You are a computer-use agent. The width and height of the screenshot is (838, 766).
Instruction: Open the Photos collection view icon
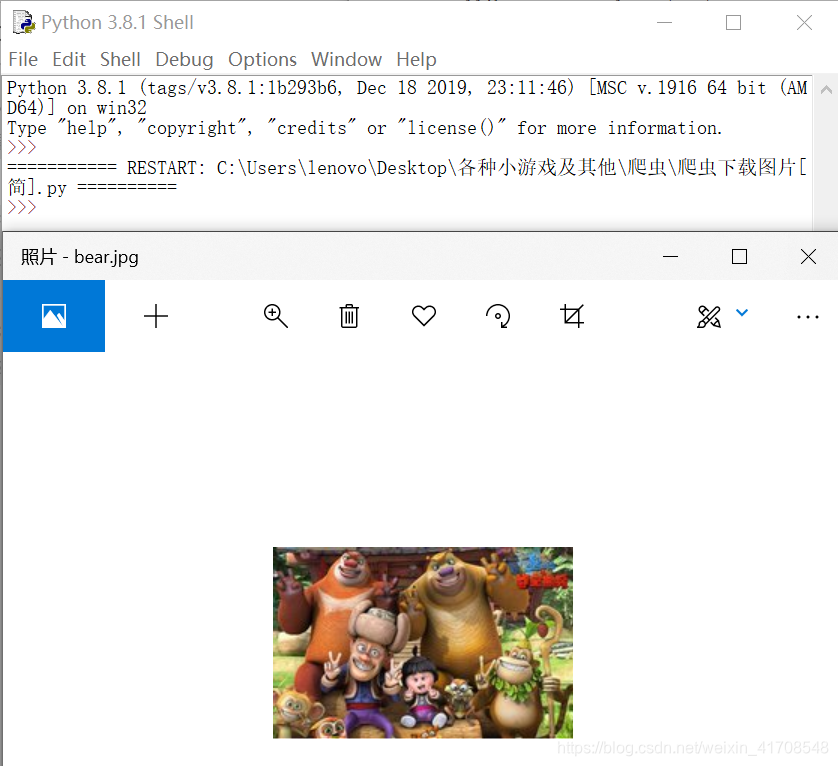point(54,316)
